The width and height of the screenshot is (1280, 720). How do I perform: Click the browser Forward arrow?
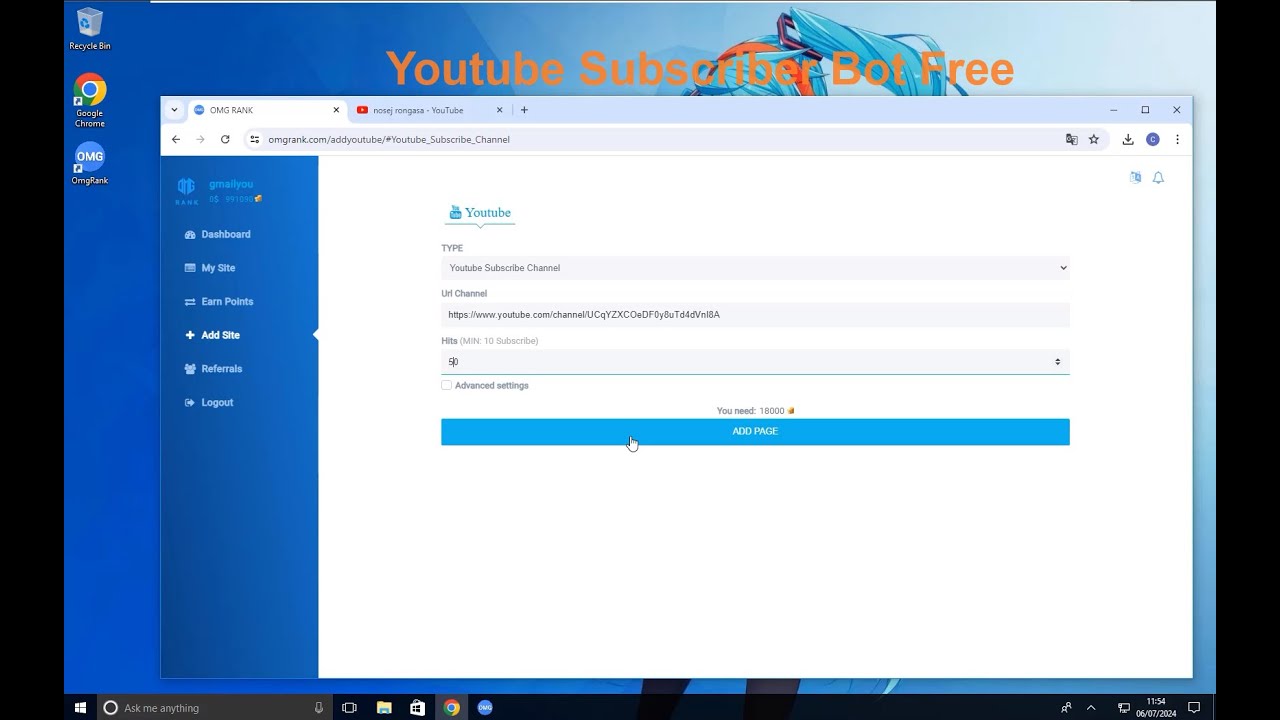(200, 139)
